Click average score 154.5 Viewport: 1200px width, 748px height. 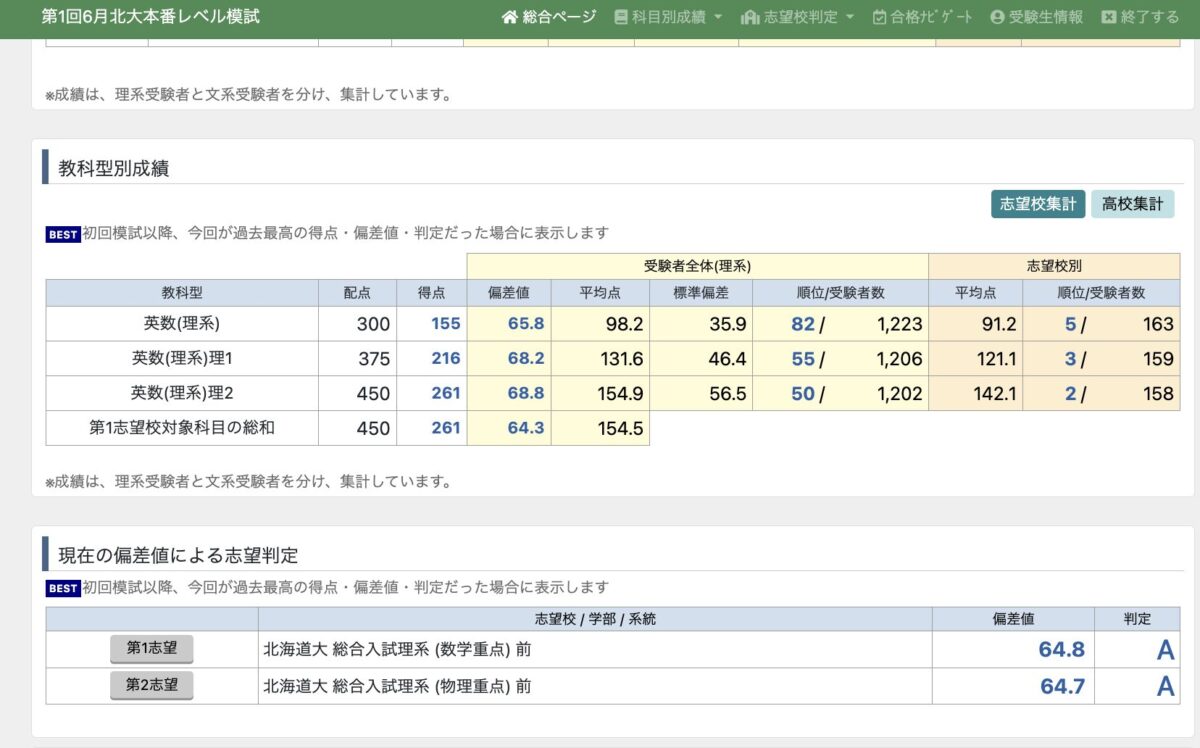click(620, 428)
